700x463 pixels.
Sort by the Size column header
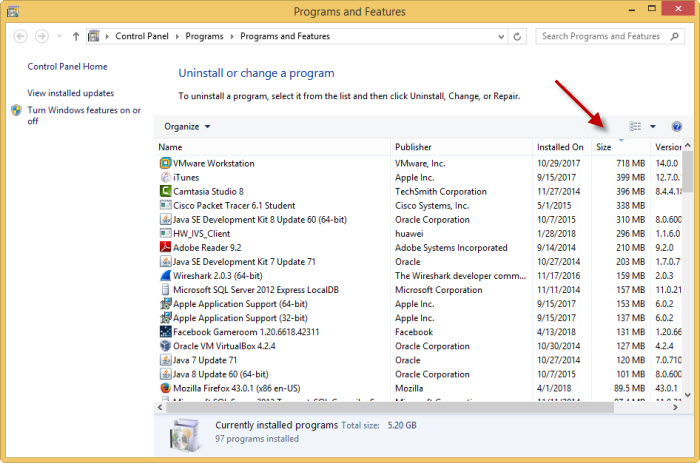point(621,147)
